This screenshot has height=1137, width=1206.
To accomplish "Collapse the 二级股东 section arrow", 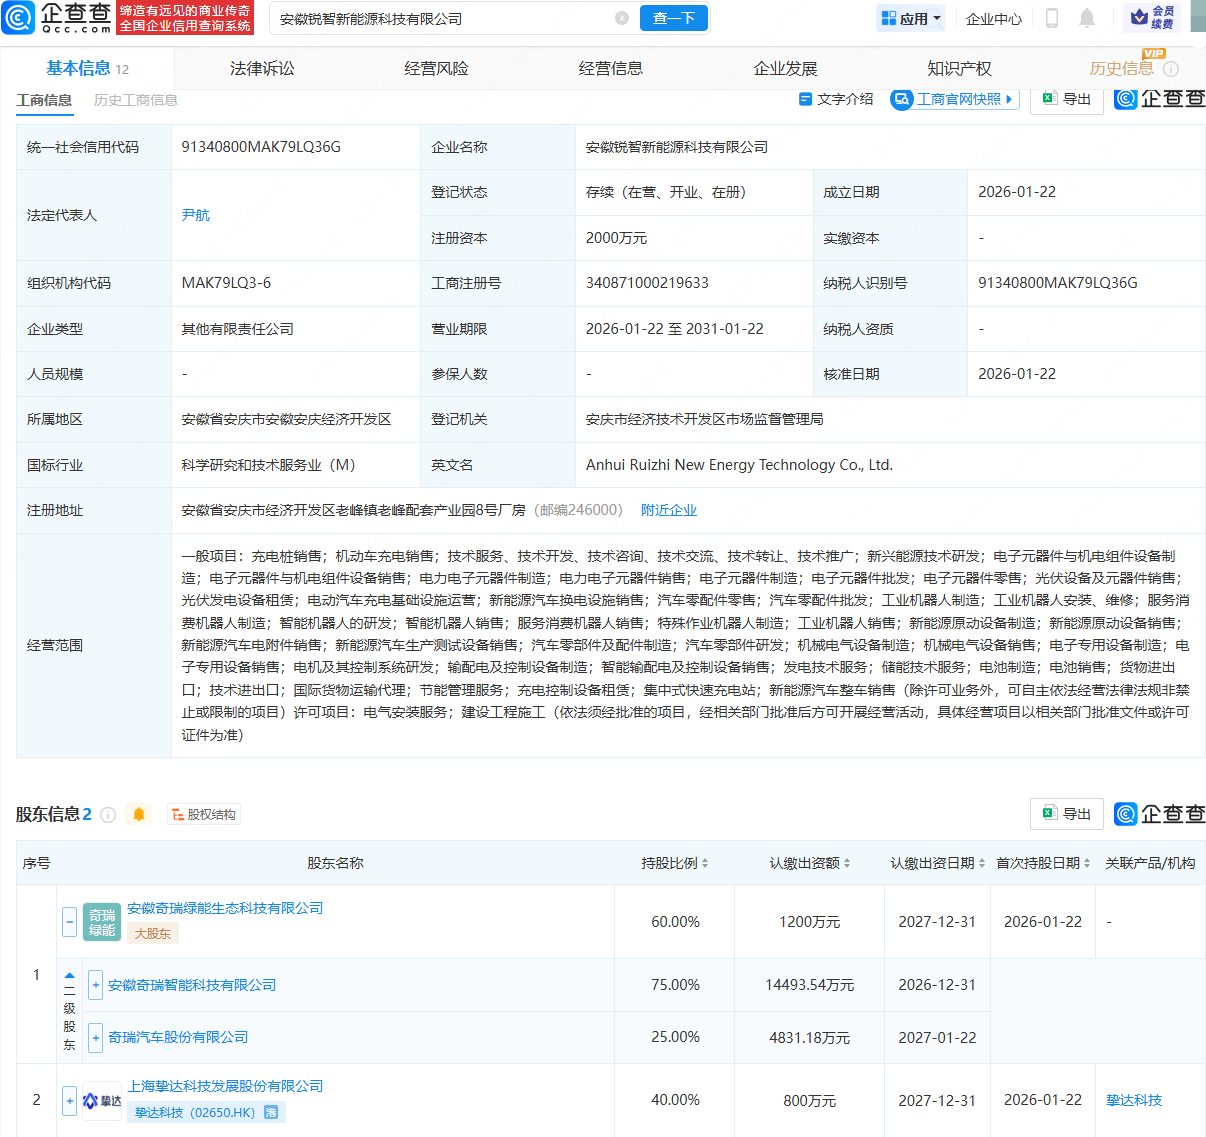I will tap(69, 974).
